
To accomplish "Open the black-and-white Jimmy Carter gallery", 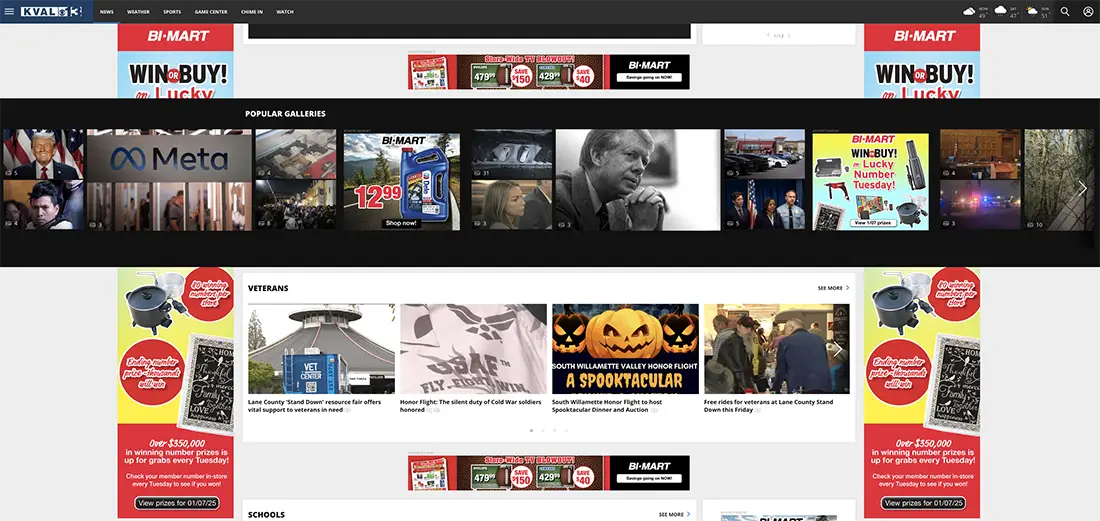I will coord(638,180).
